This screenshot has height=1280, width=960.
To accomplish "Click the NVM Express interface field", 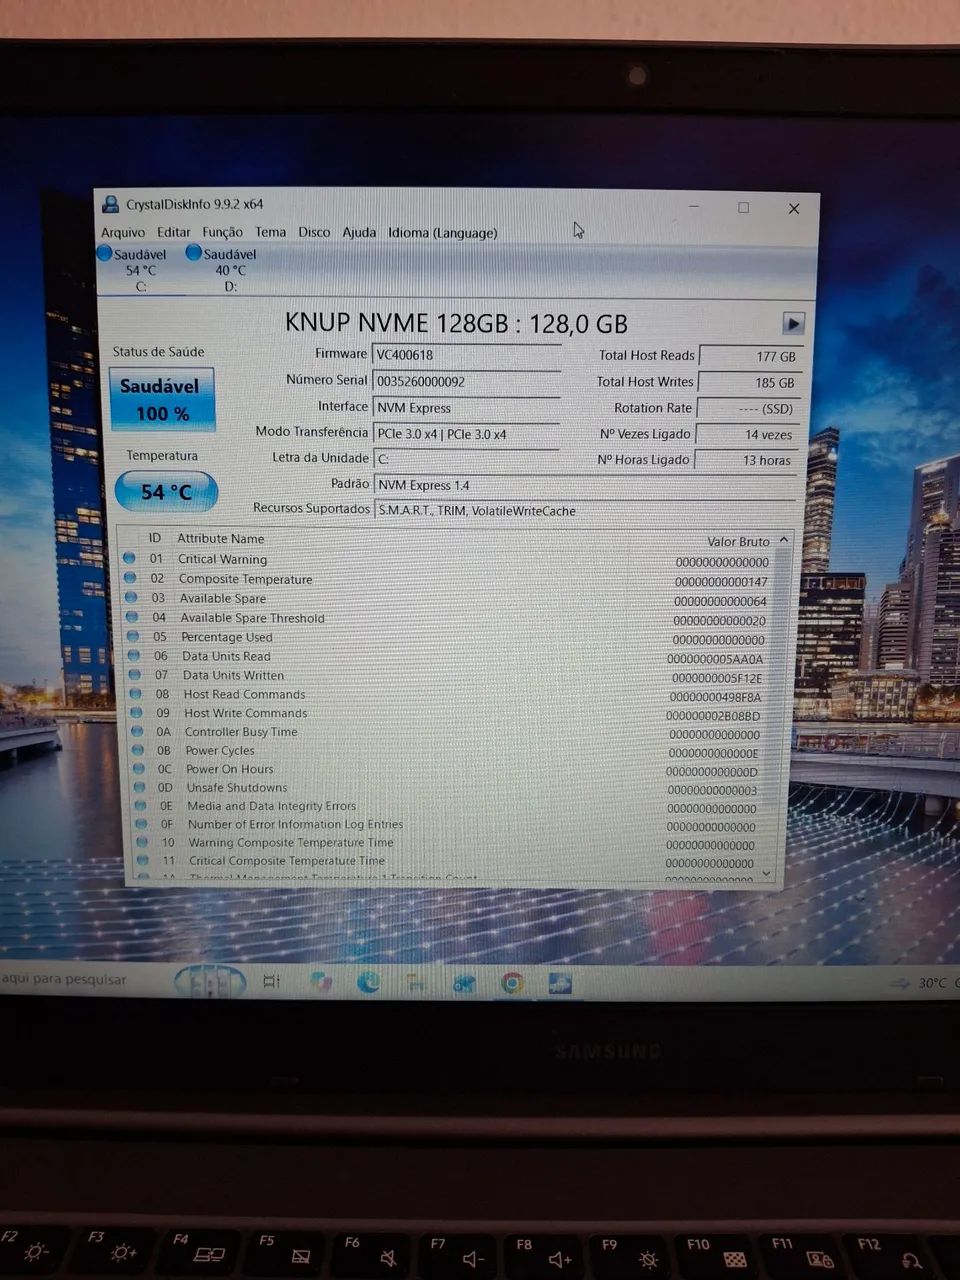I will coord(466,408).
